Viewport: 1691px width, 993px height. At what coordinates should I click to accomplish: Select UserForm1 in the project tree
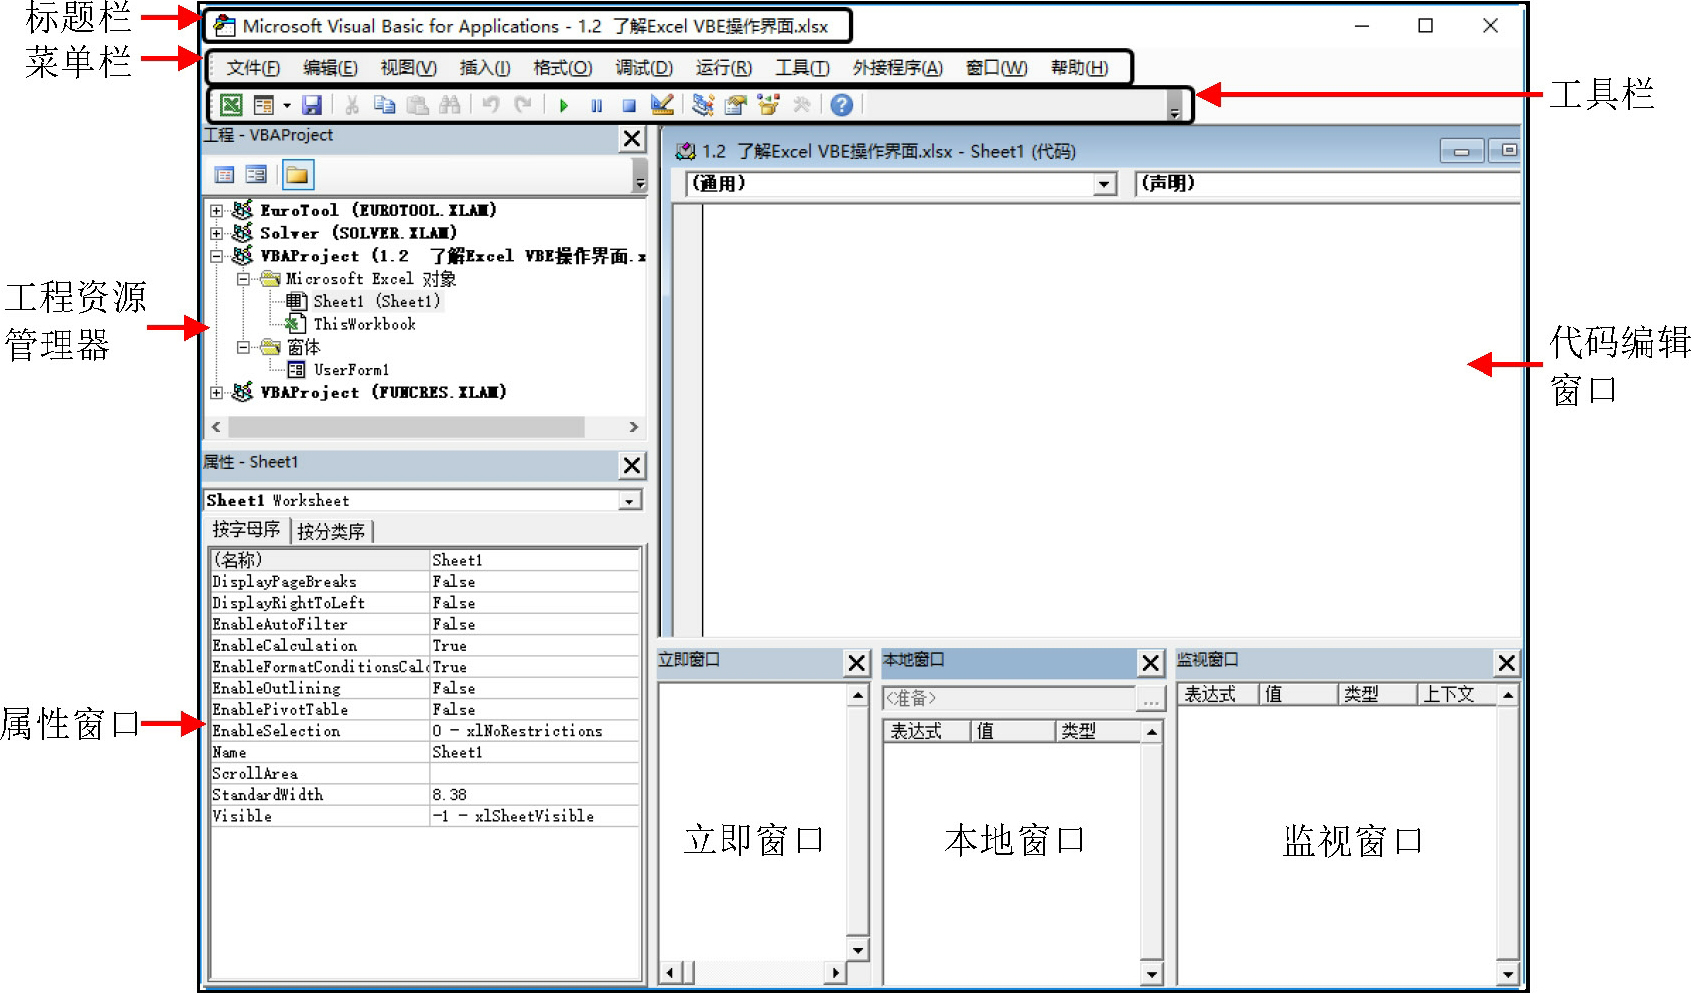pos(351,370)
